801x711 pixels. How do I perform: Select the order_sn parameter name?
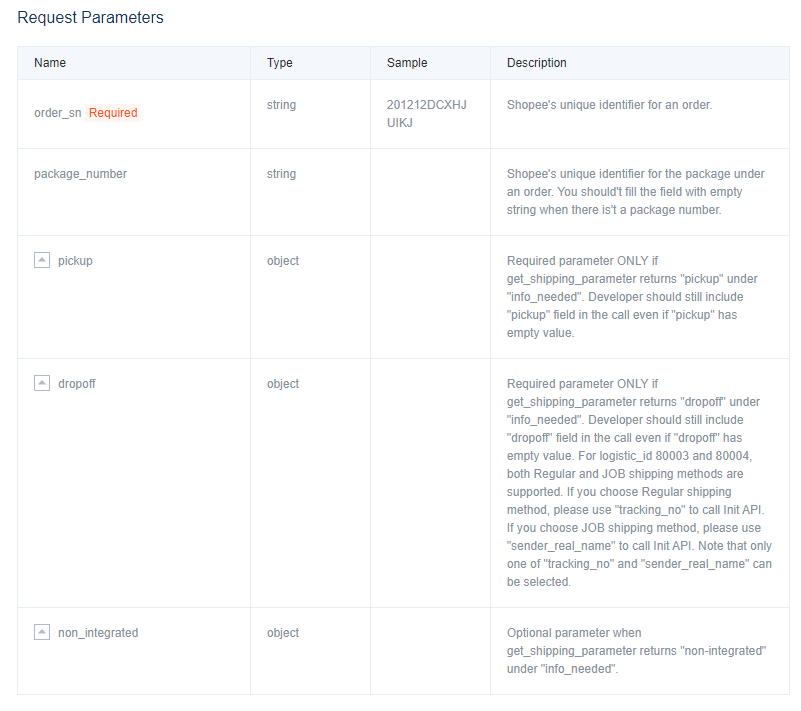coord(58,113)
